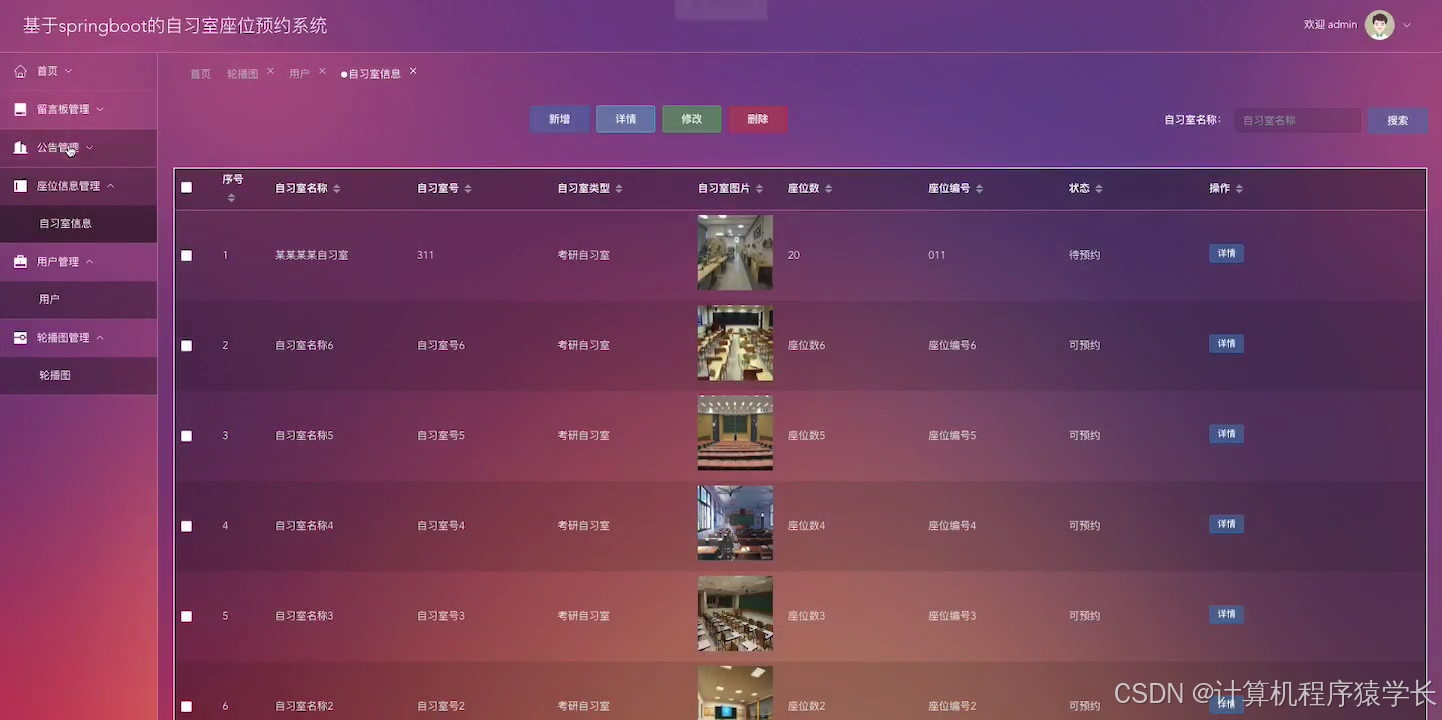1442x720 pixels.
Task: Check the row for 自习室名称6
Action: 186,345
